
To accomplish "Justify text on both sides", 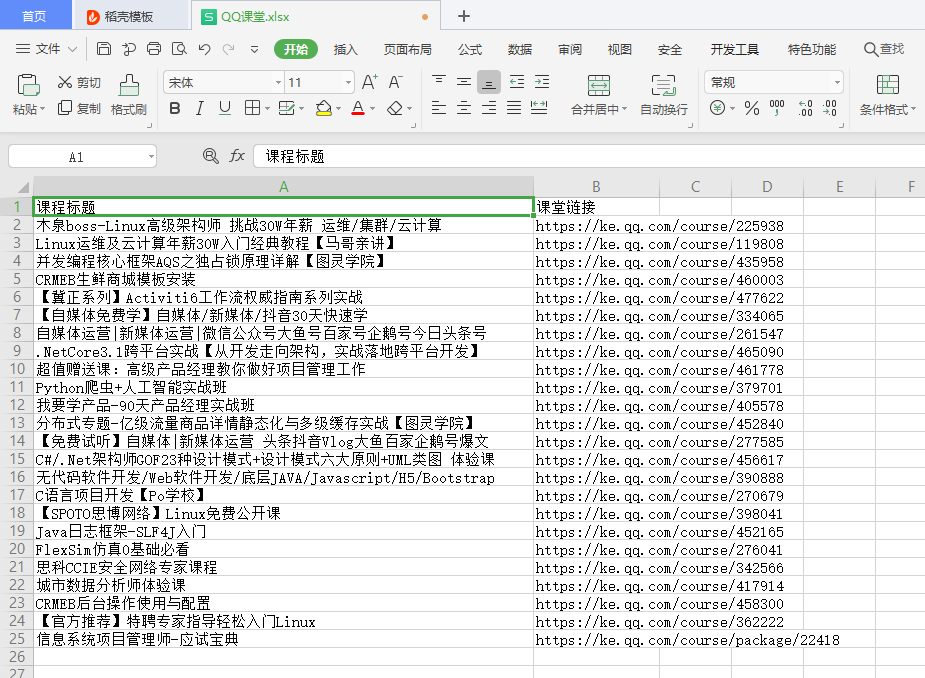I will point(514,107).
